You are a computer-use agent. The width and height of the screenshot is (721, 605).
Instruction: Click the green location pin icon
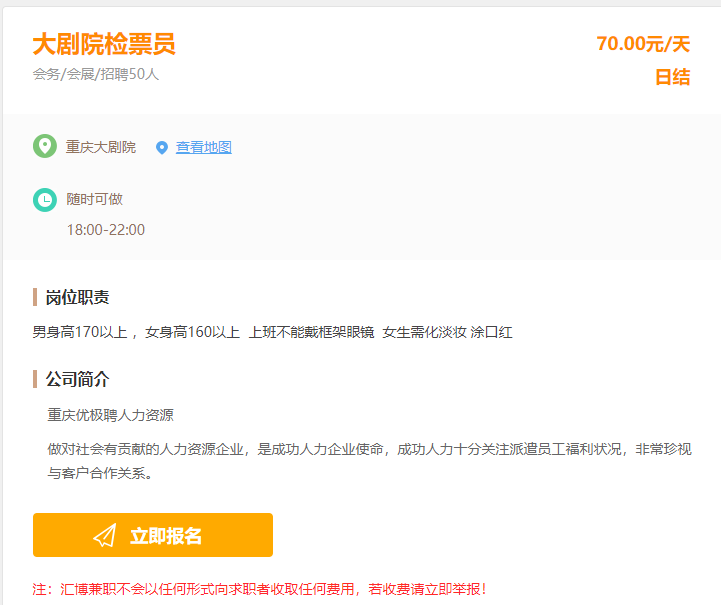(45, 146)
